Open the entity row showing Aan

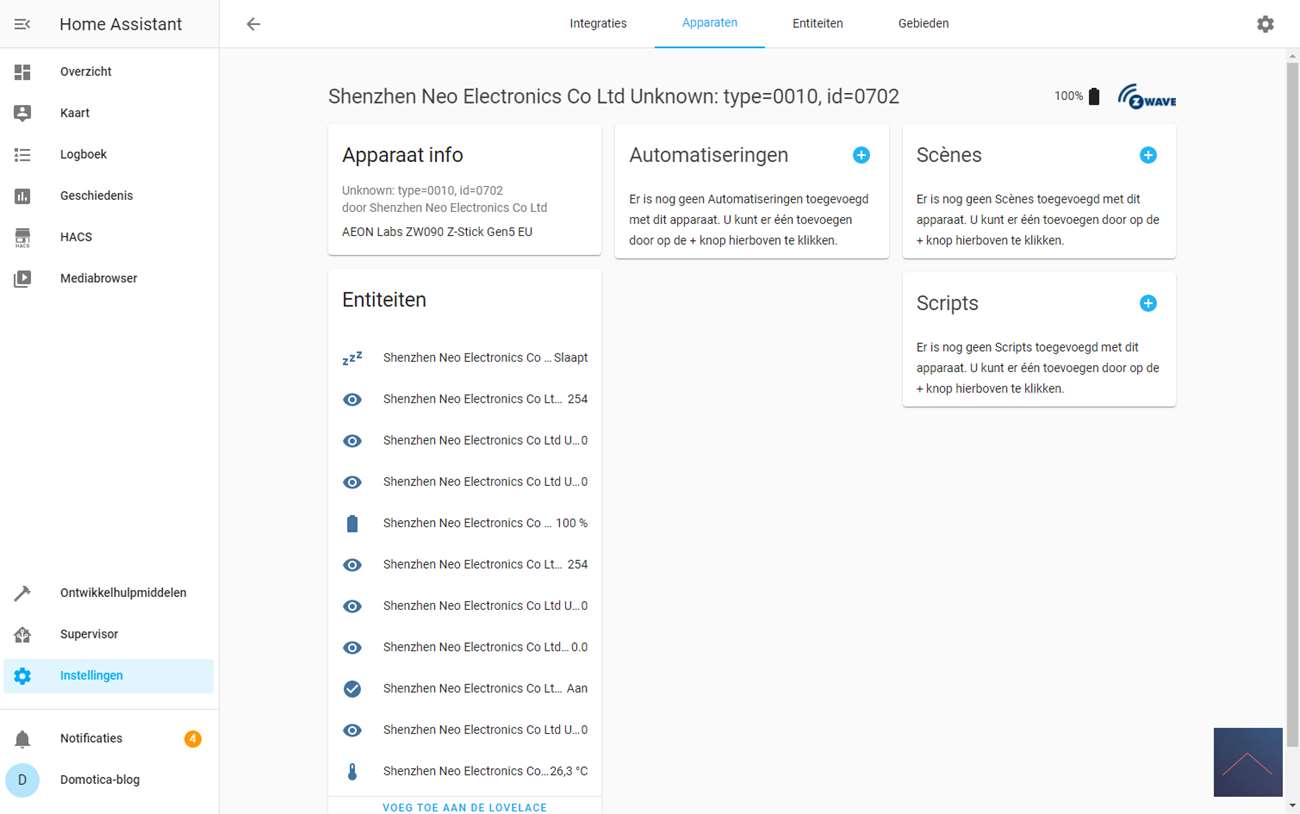pos(465,688)
